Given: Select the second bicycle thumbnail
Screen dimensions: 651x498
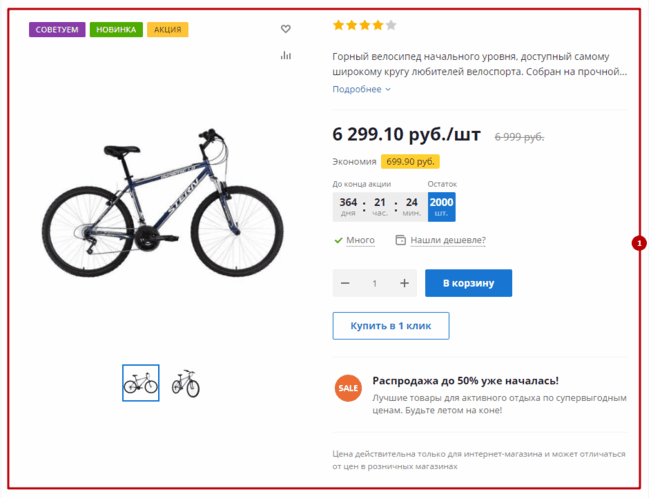Looking at the screenshot, I should point(185,383).
